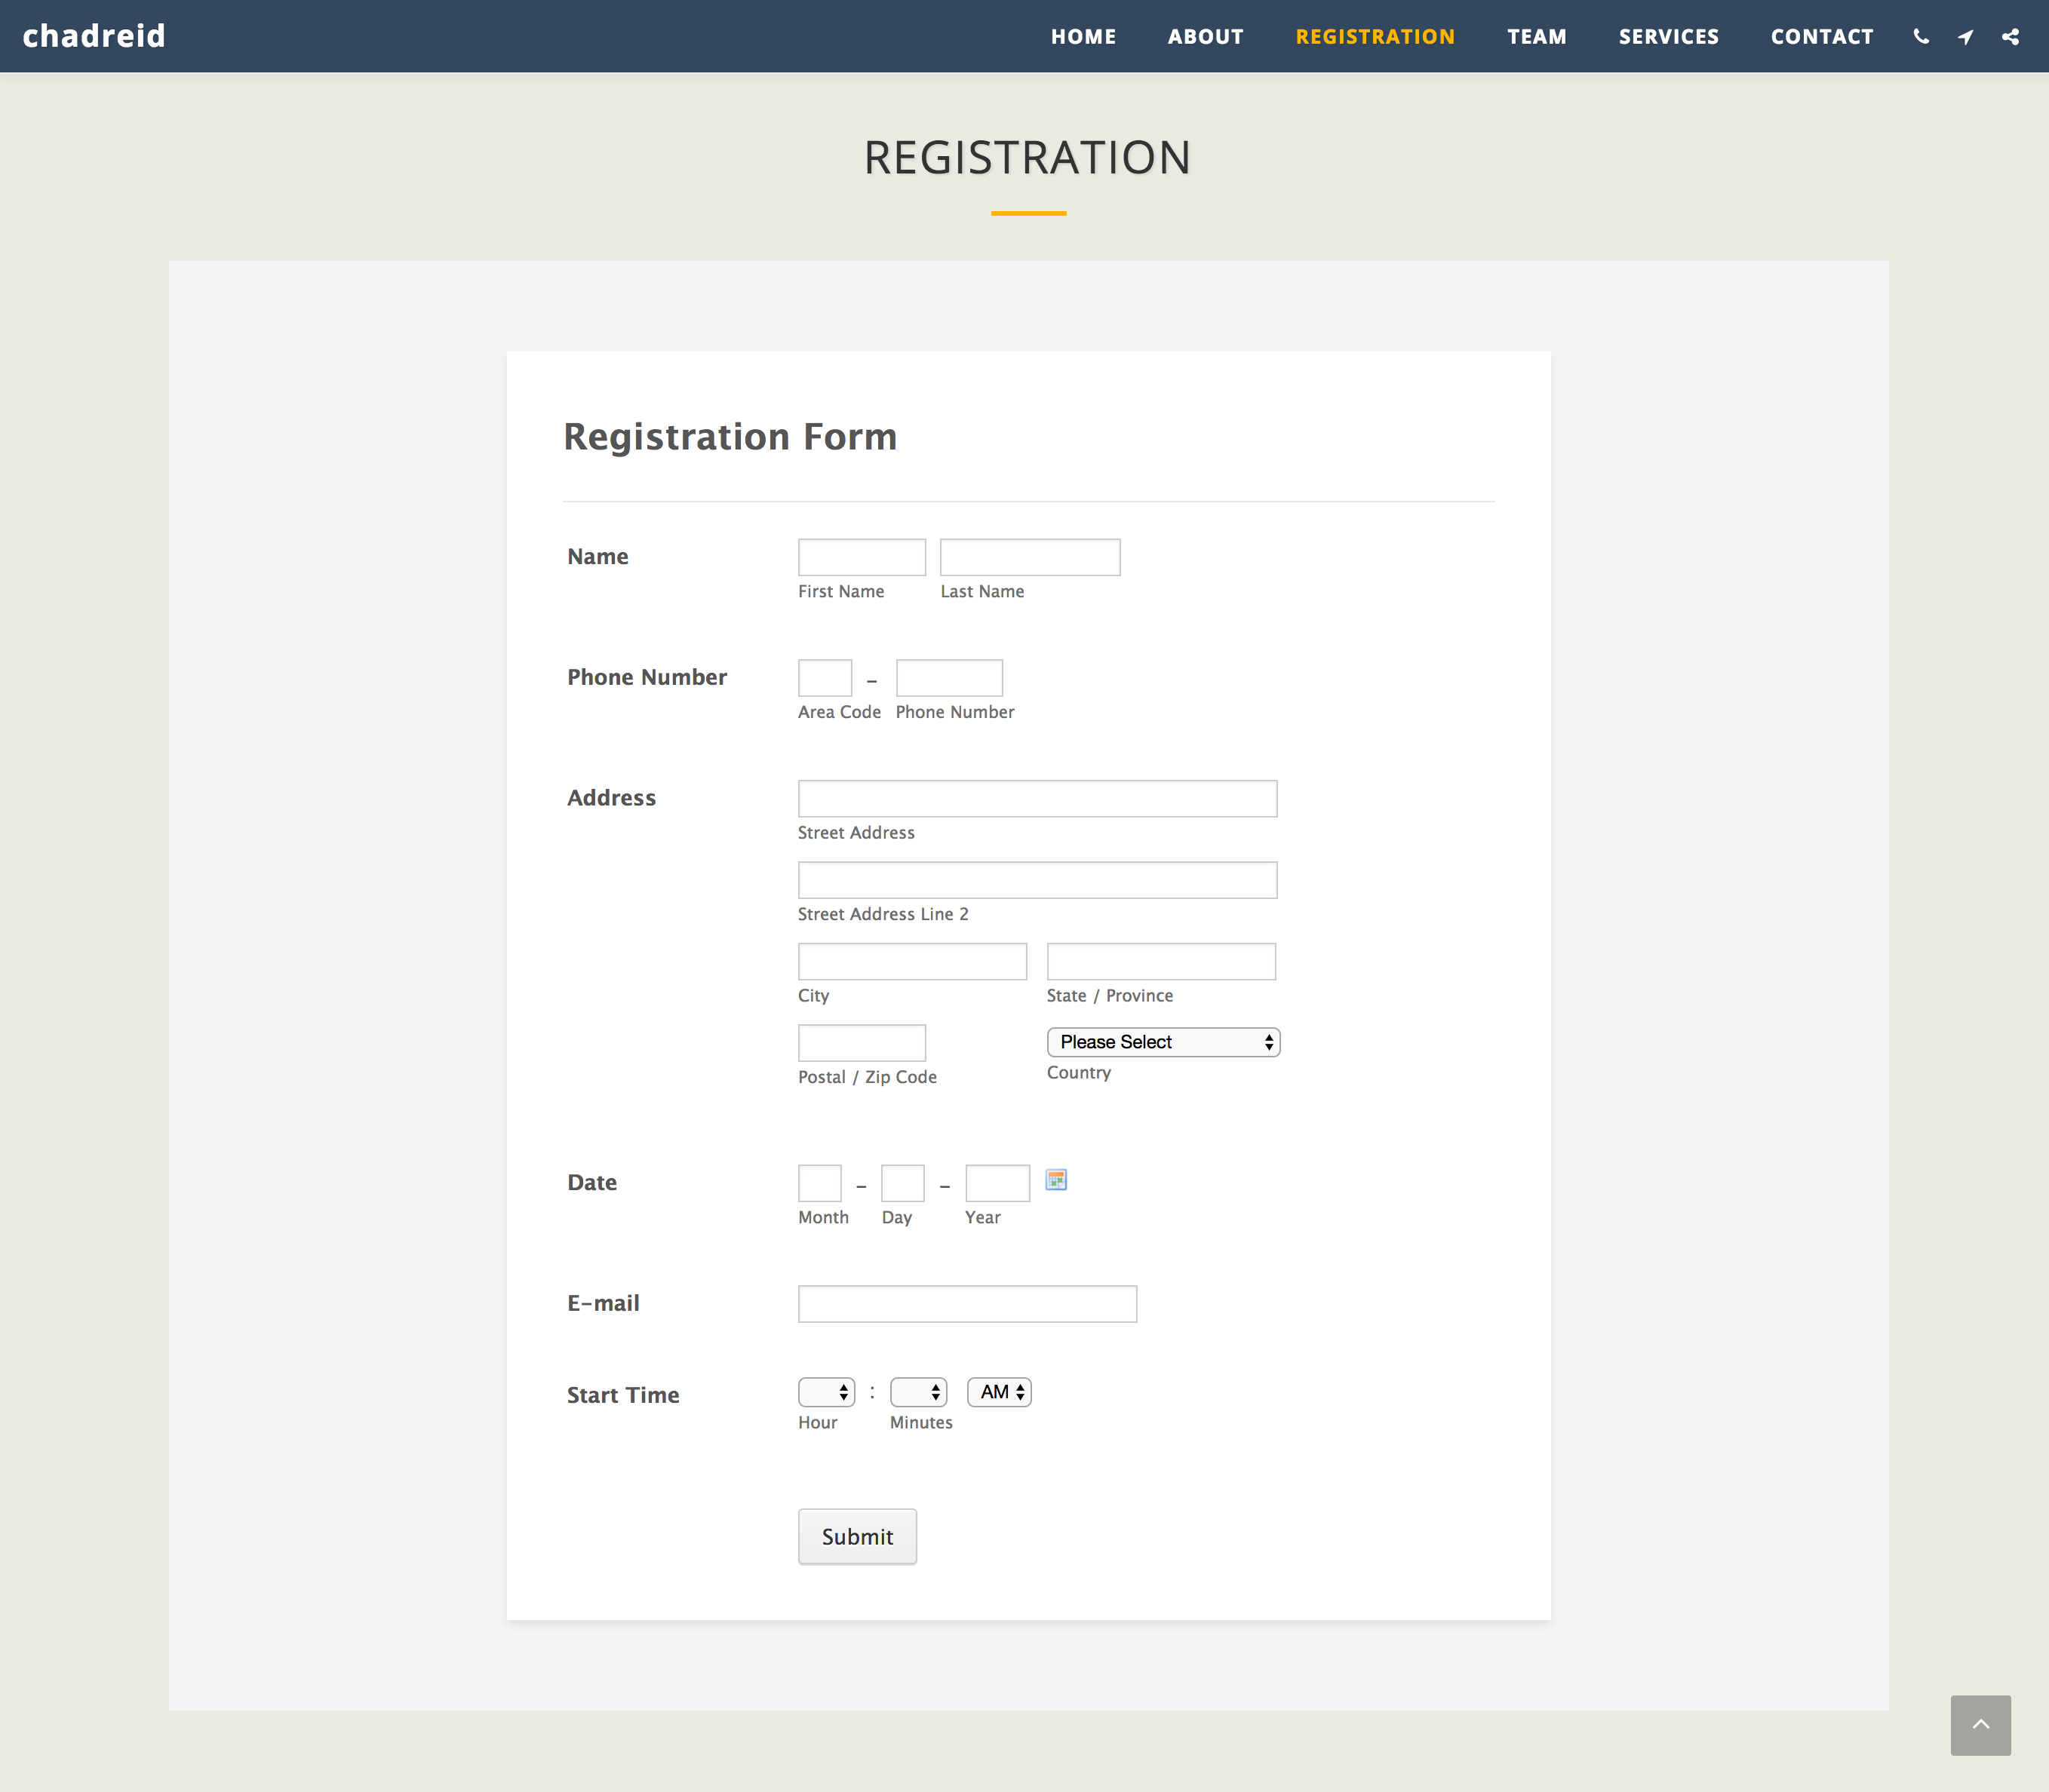Open the Hour dropdown
This screenshot has height=1792, width=2049.
[826, 1392]
